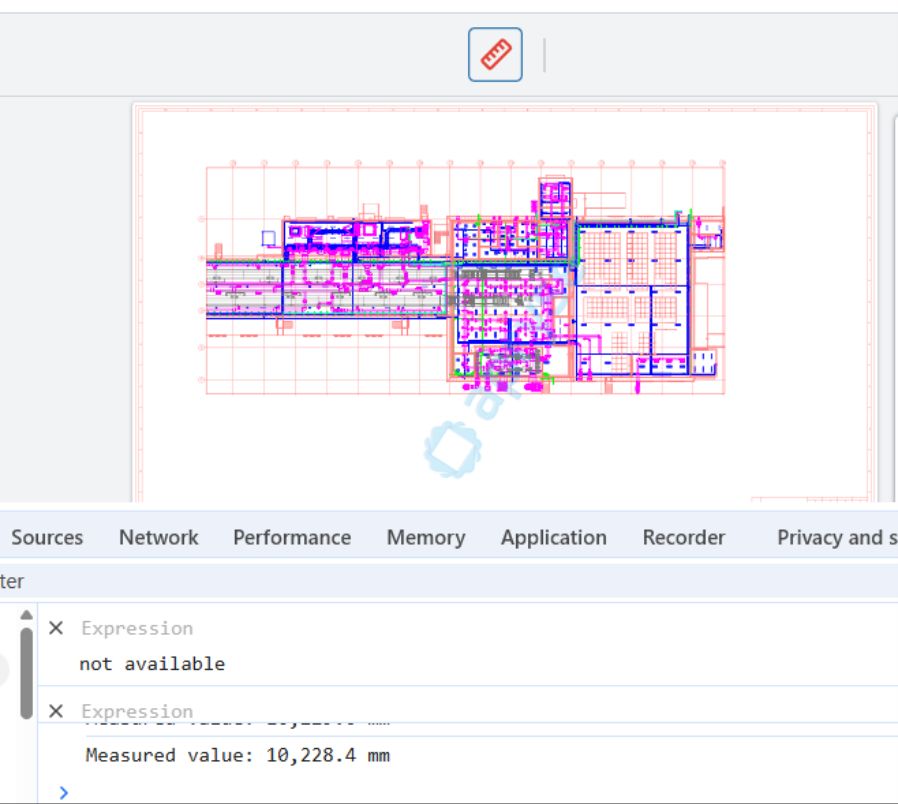Click the console prompt chevron
This screenshot has width=898, height=804.
point(64,793)
